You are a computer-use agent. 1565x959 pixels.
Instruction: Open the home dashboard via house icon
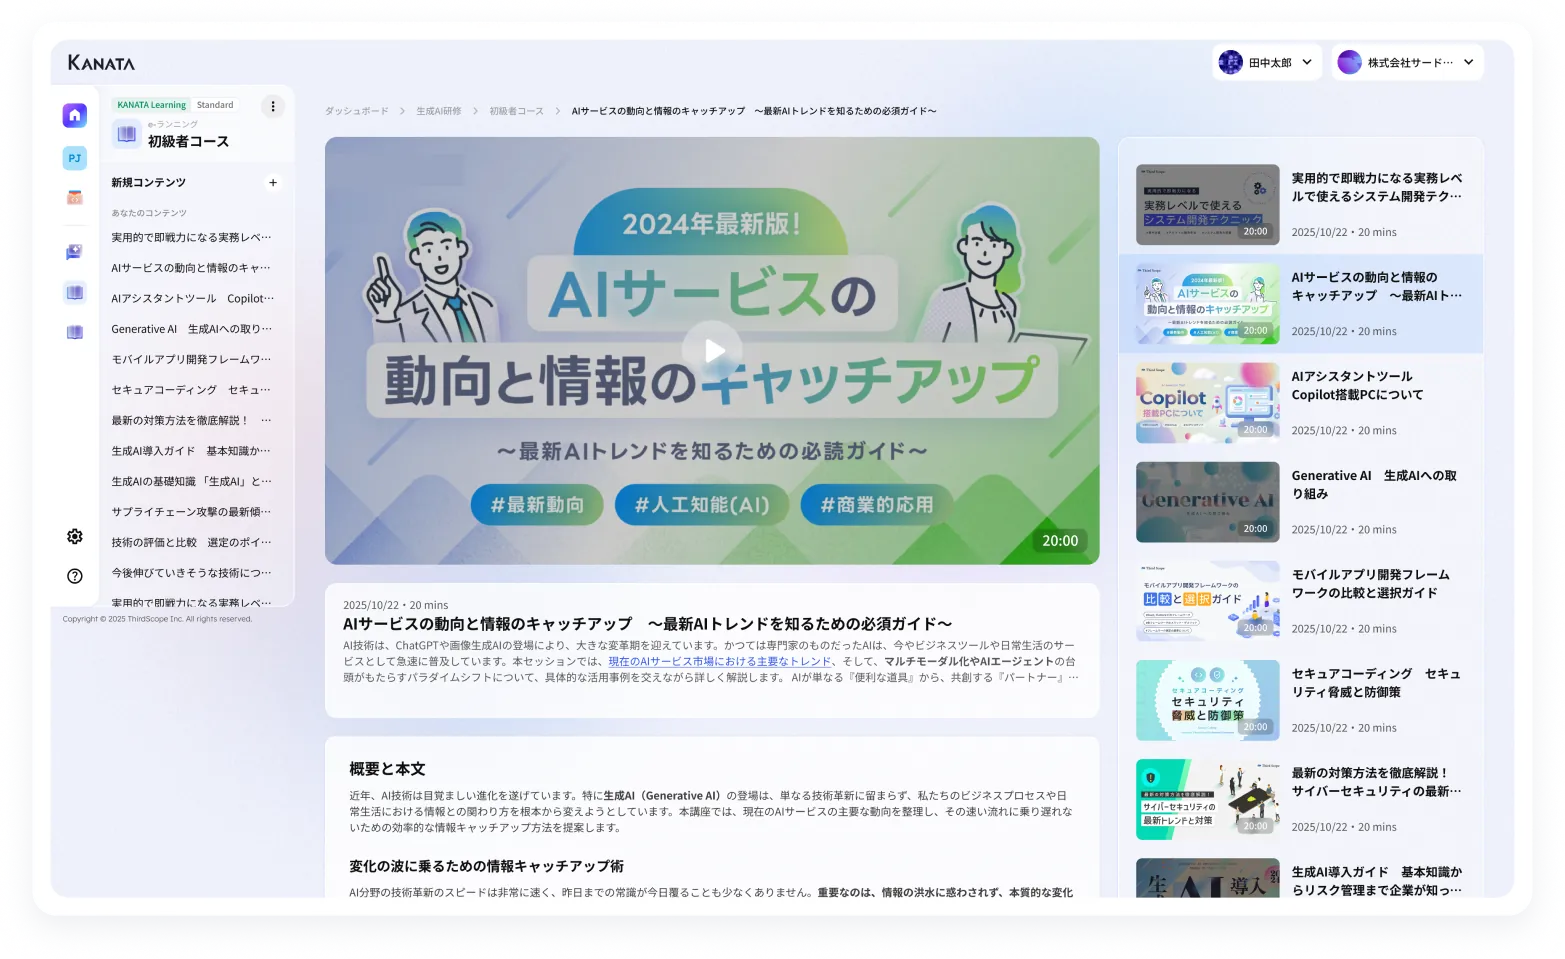click(x=74, y=115)
